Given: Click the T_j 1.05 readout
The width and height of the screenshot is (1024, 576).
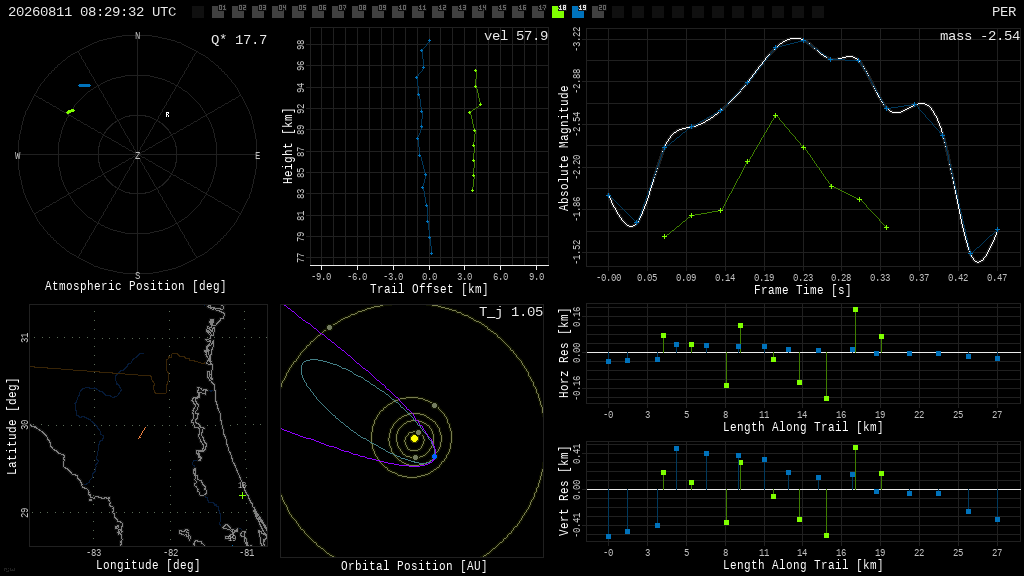Looking at the screenshot, I should click(x=511, y=312).
